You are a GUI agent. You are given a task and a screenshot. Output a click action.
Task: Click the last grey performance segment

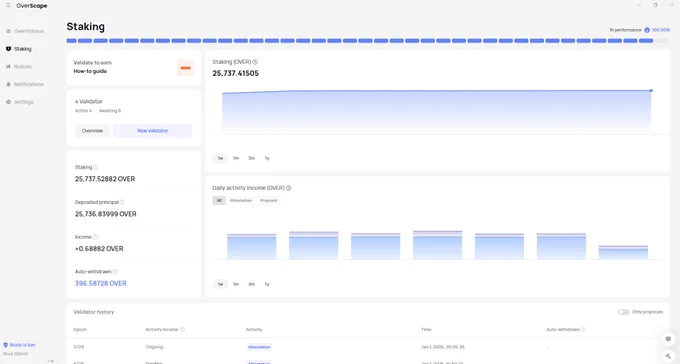click(662, 41)
